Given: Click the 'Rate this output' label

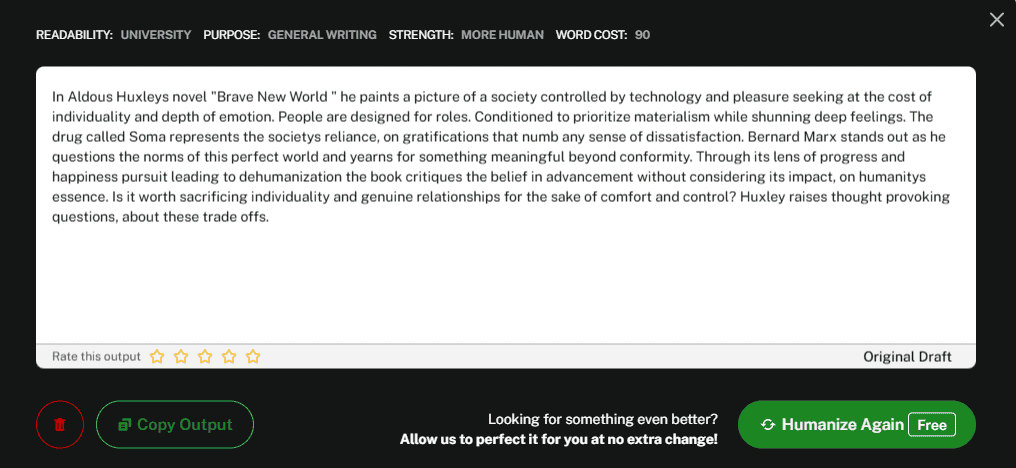Looking at the screenshot, I should (96, 357).
